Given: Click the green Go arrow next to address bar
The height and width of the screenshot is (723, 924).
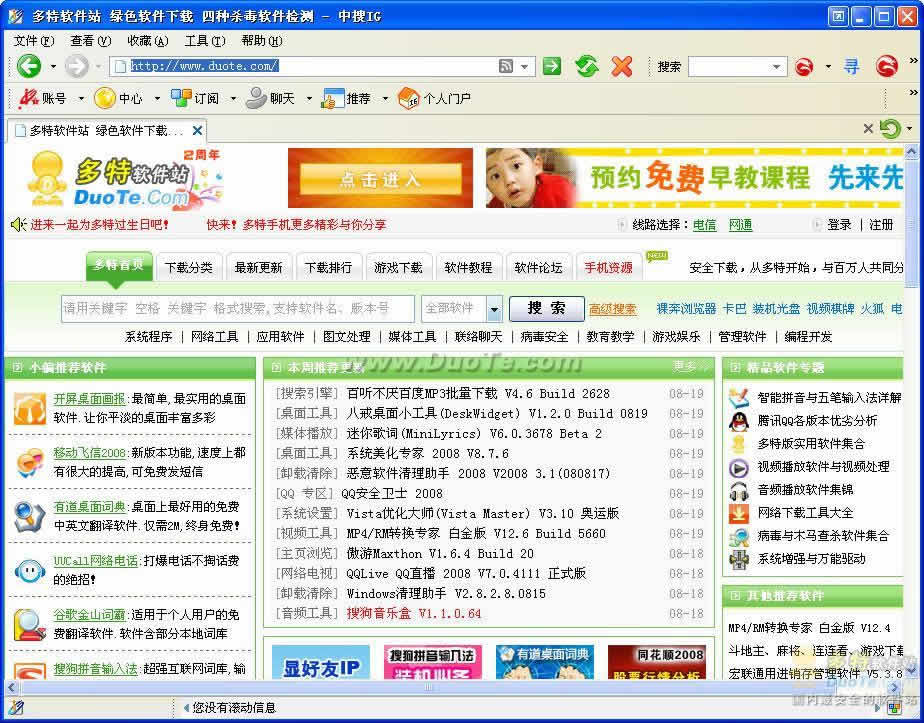Looking at the screenshot, I should pyautogui.click(x=552, y=66).
